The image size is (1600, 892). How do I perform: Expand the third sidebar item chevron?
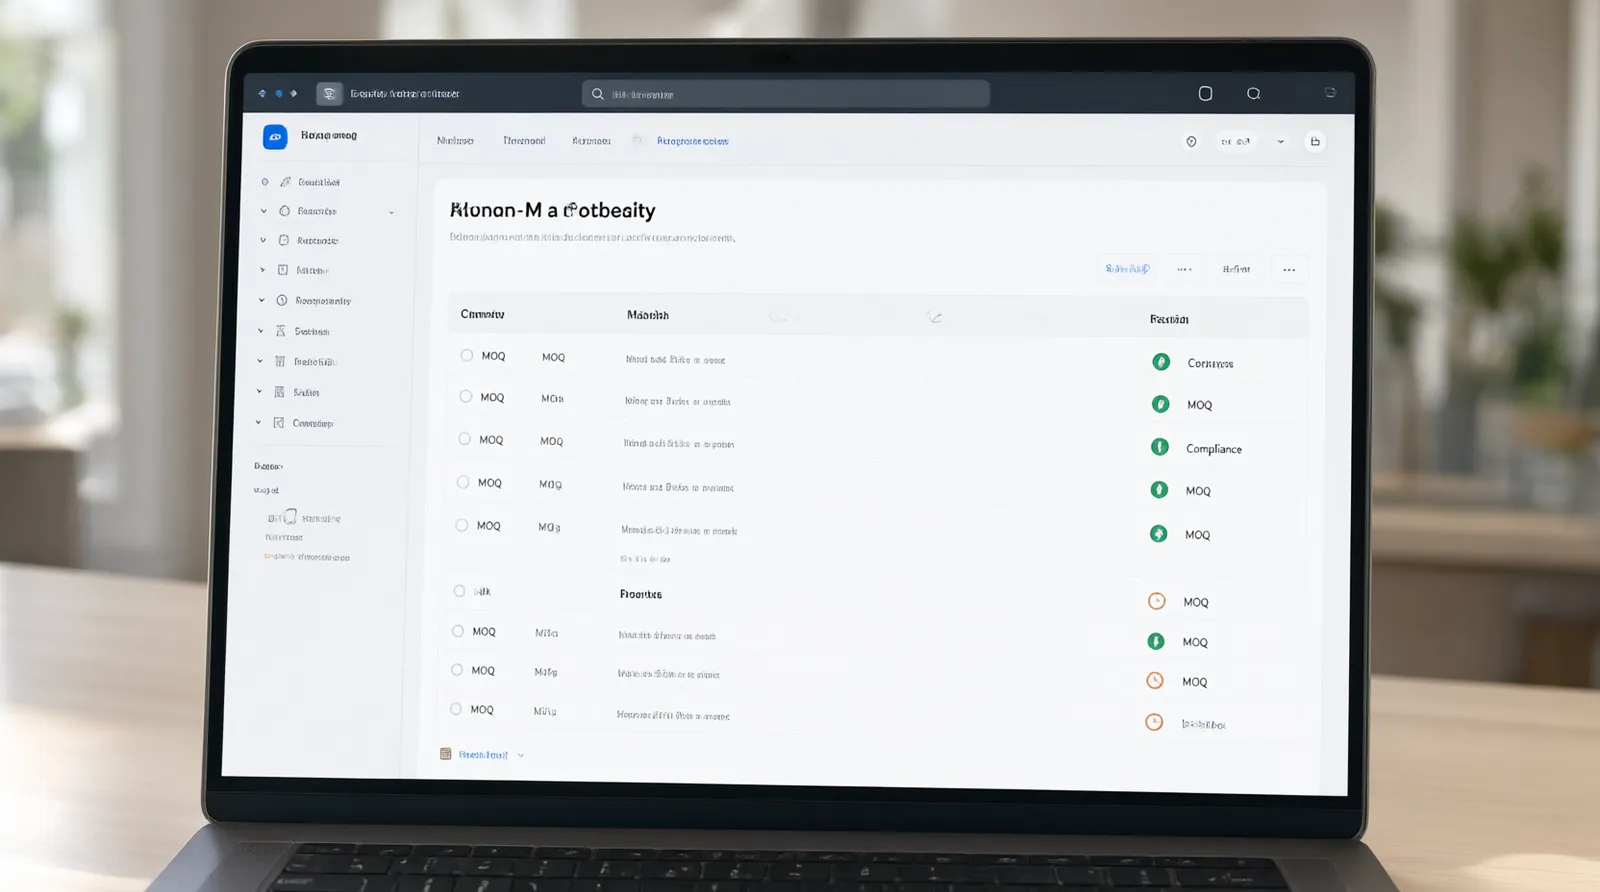[263, 240]
